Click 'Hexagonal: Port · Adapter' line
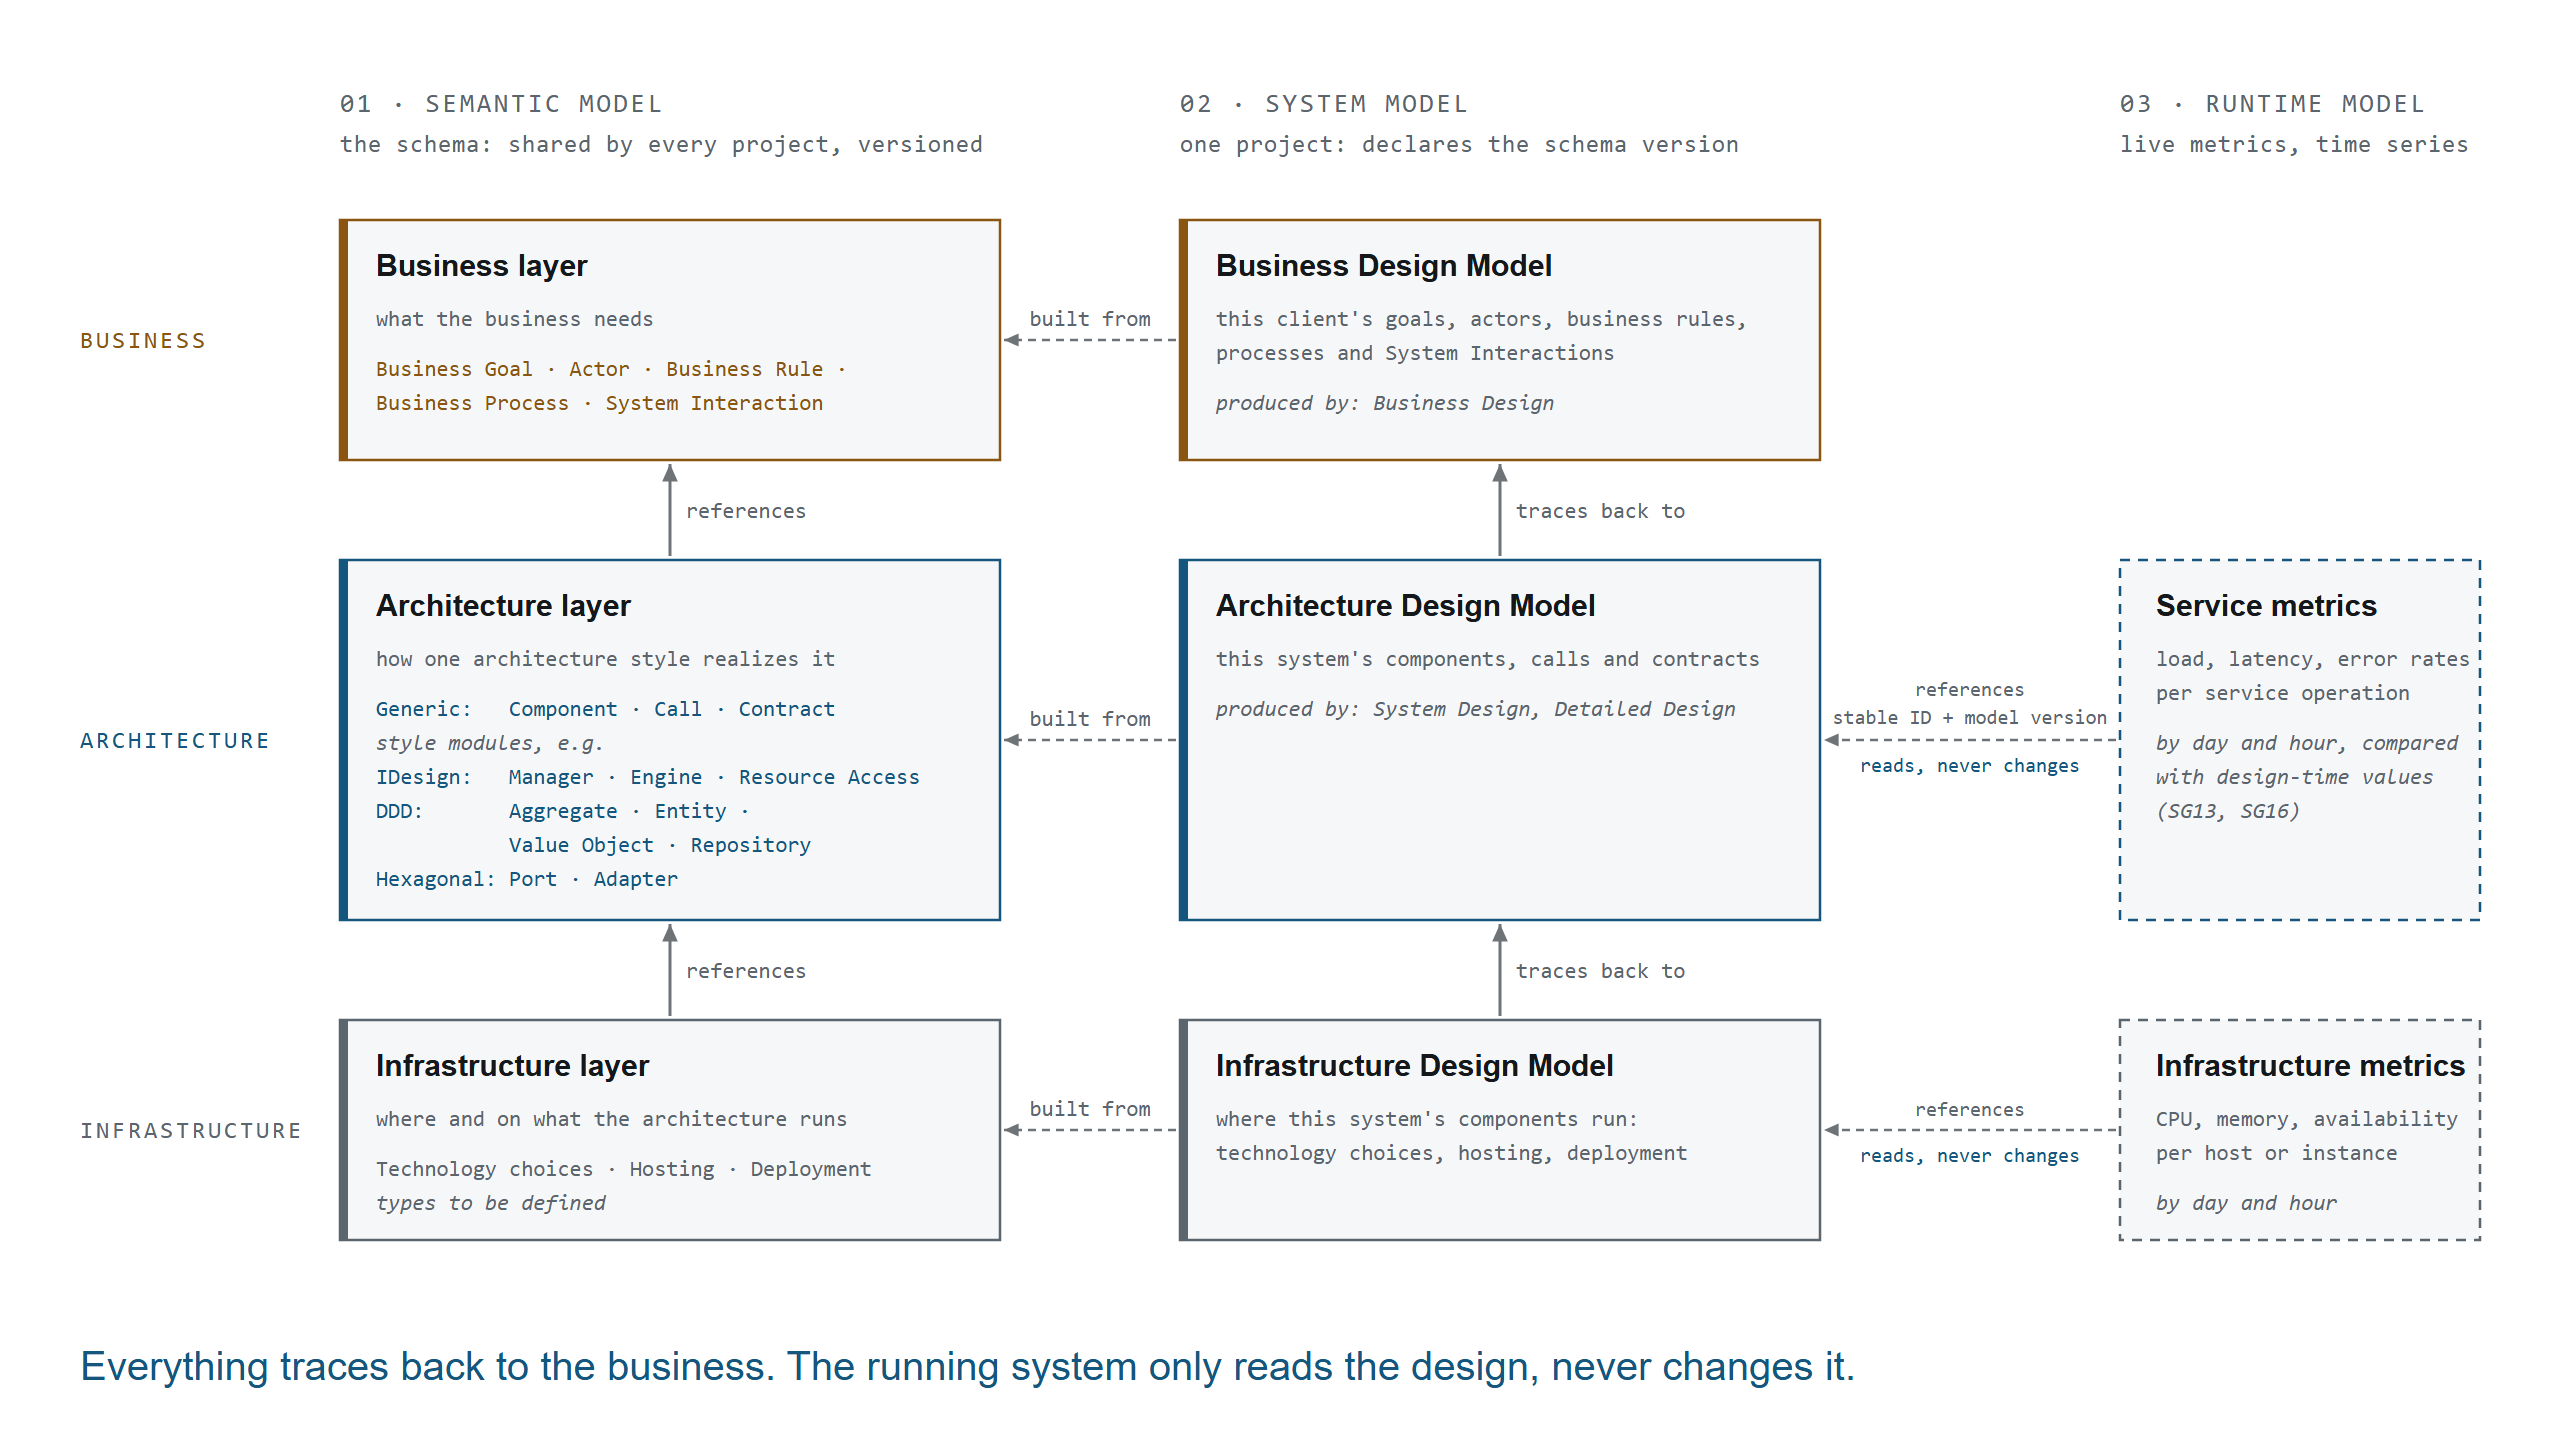The height and width of the screenshot is (1440, 2560). click(527, 879)
